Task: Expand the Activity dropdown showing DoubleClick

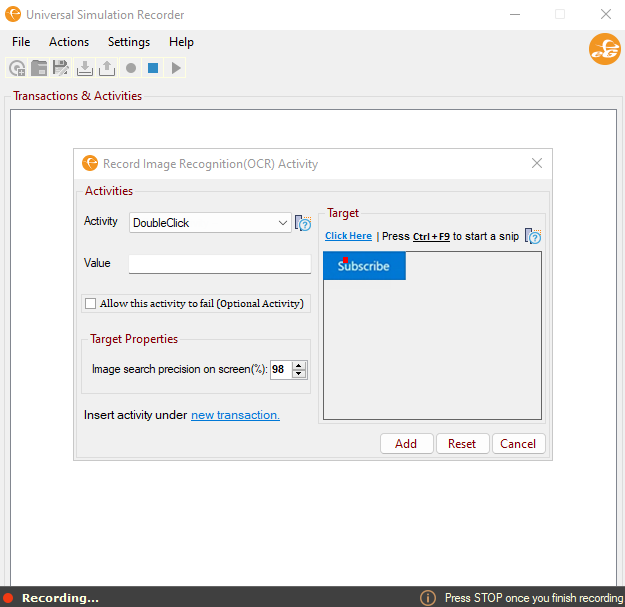Action: [283, 223]
